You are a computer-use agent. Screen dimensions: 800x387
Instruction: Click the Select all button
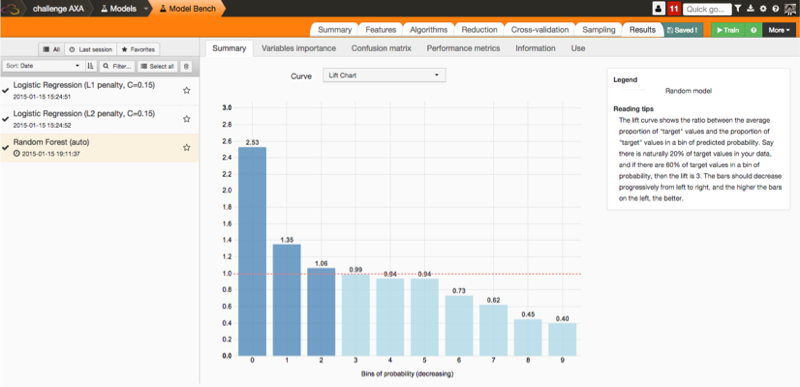click(158, 66)
